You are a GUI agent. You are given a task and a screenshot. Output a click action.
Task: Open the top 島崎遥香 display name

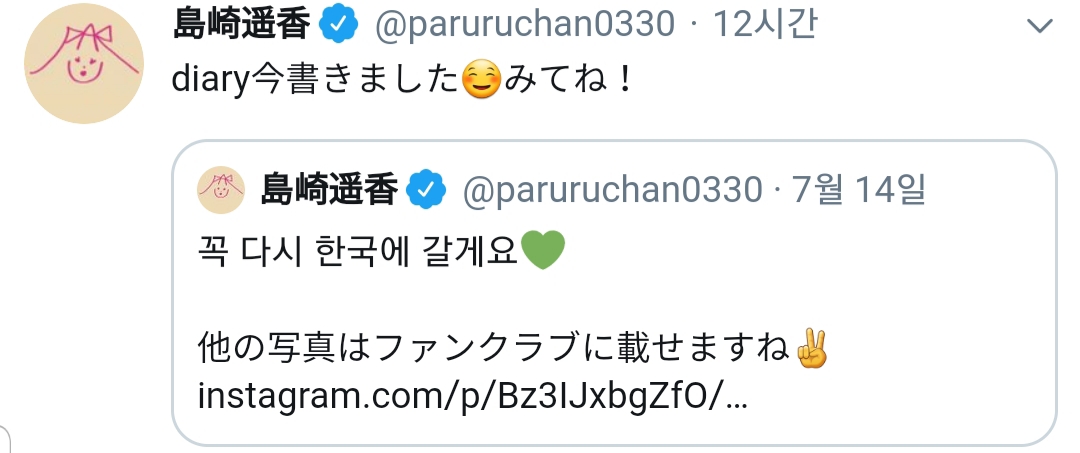(x=242, y=25)
